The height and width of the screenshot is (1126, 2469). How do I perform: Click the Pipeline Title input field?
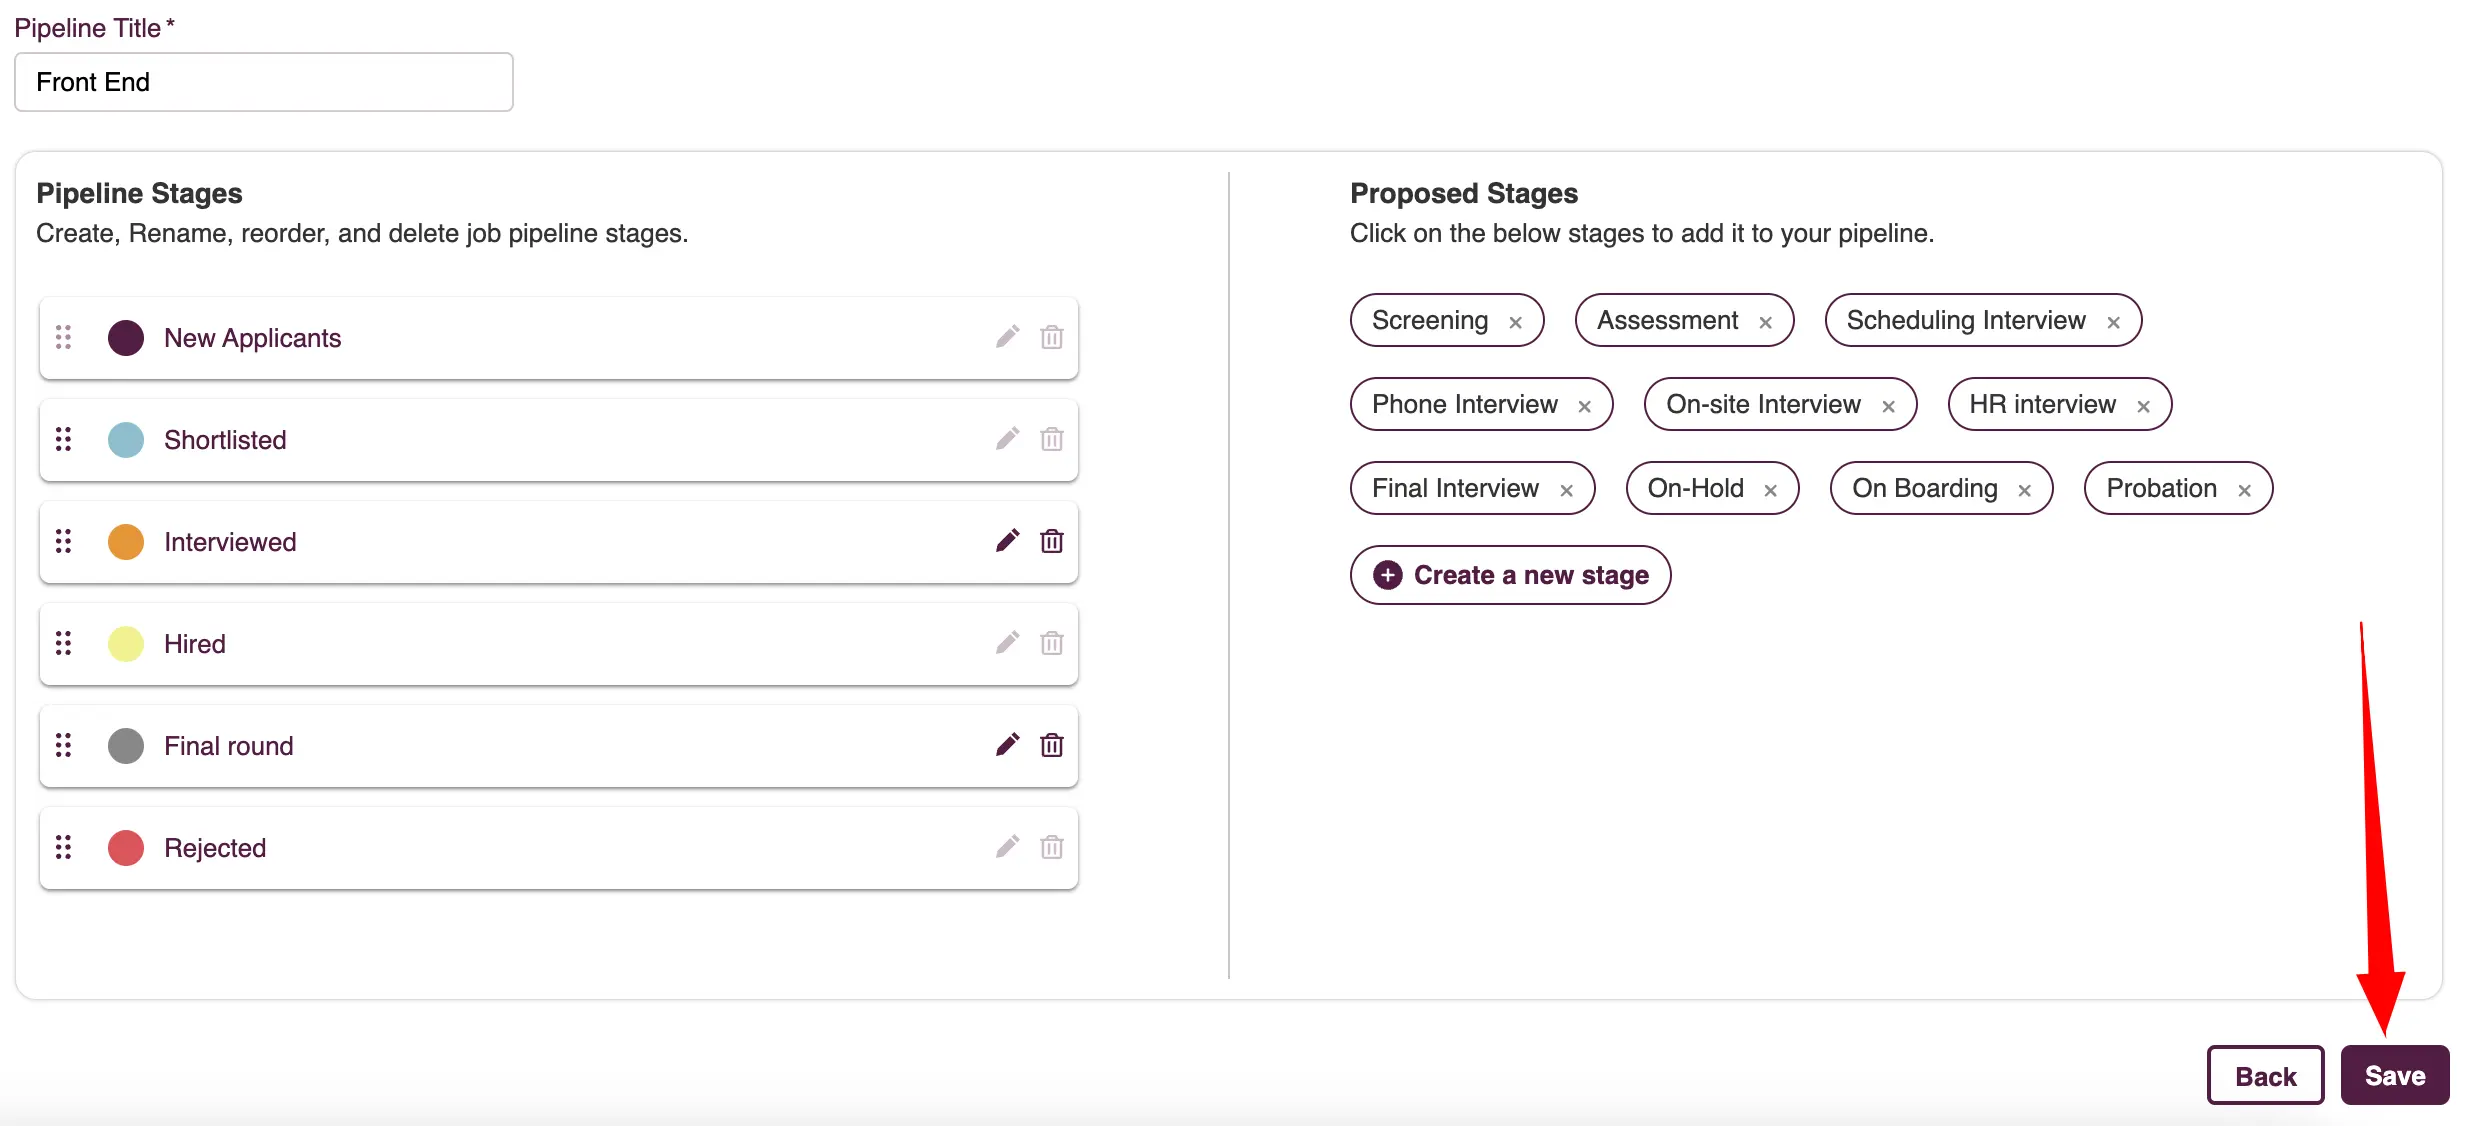coord(264,82)
